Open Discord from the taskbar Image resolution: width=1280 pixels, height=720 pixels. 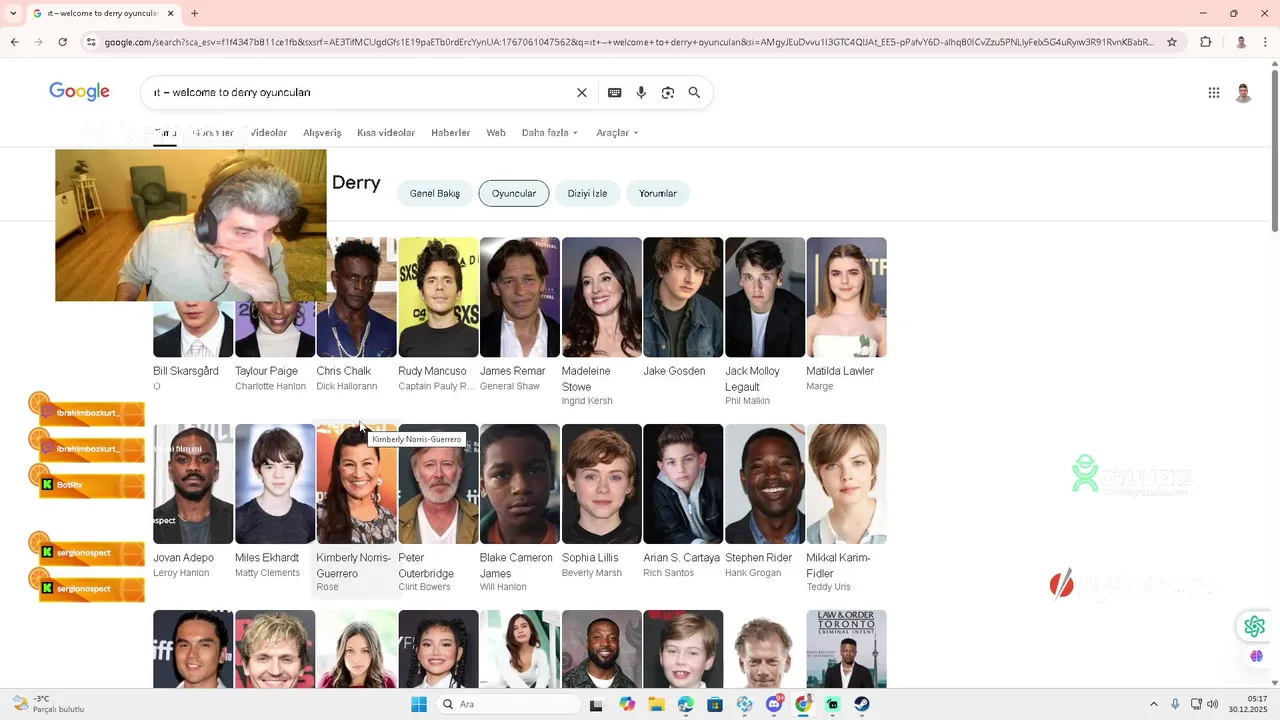[774, 704]
